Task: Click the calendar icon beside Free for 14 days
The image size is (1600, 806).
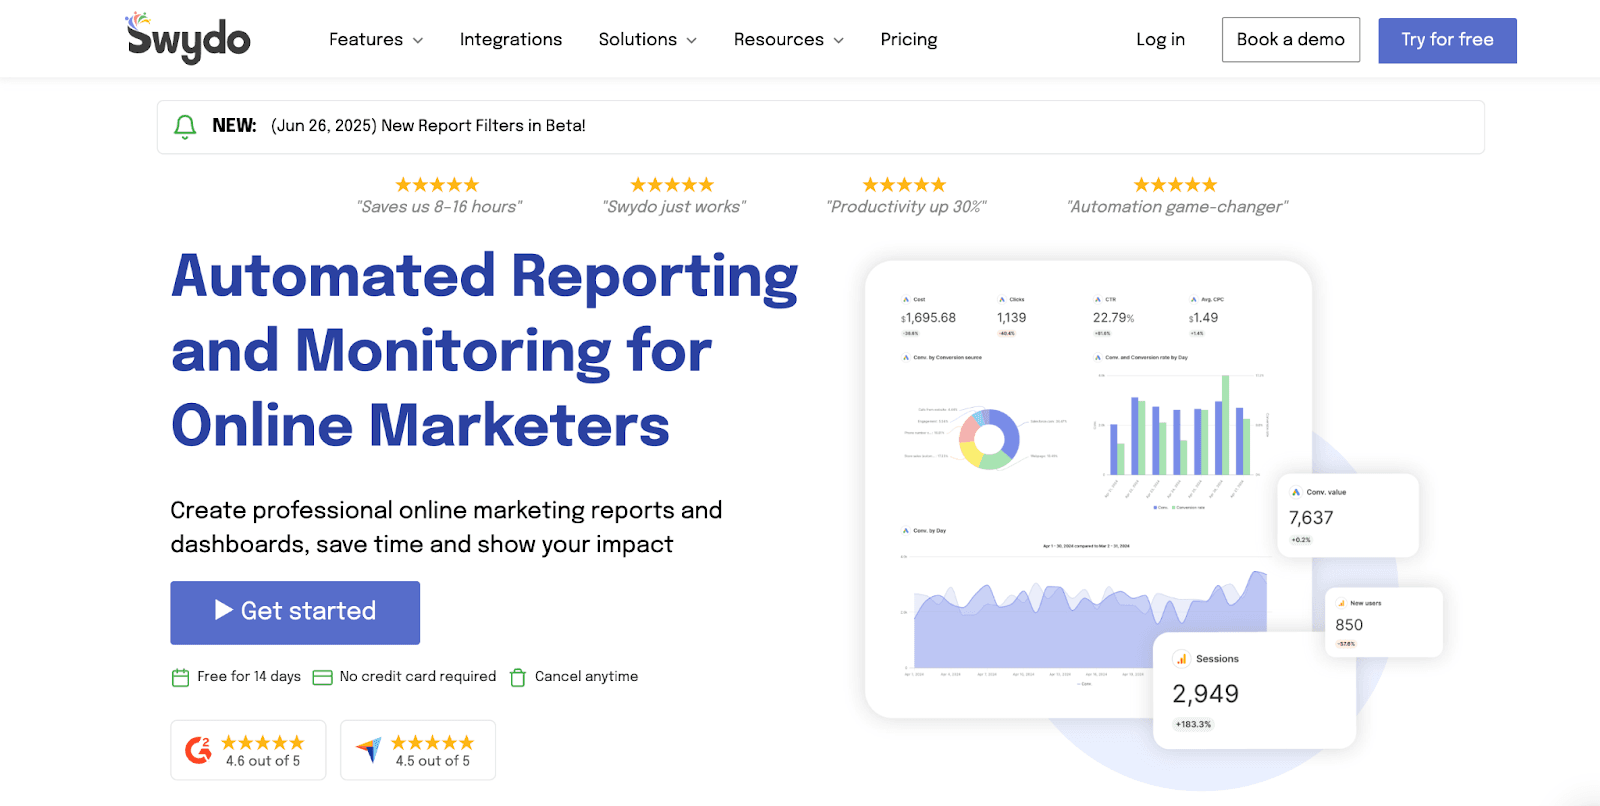Action: [x=180, y=678]
